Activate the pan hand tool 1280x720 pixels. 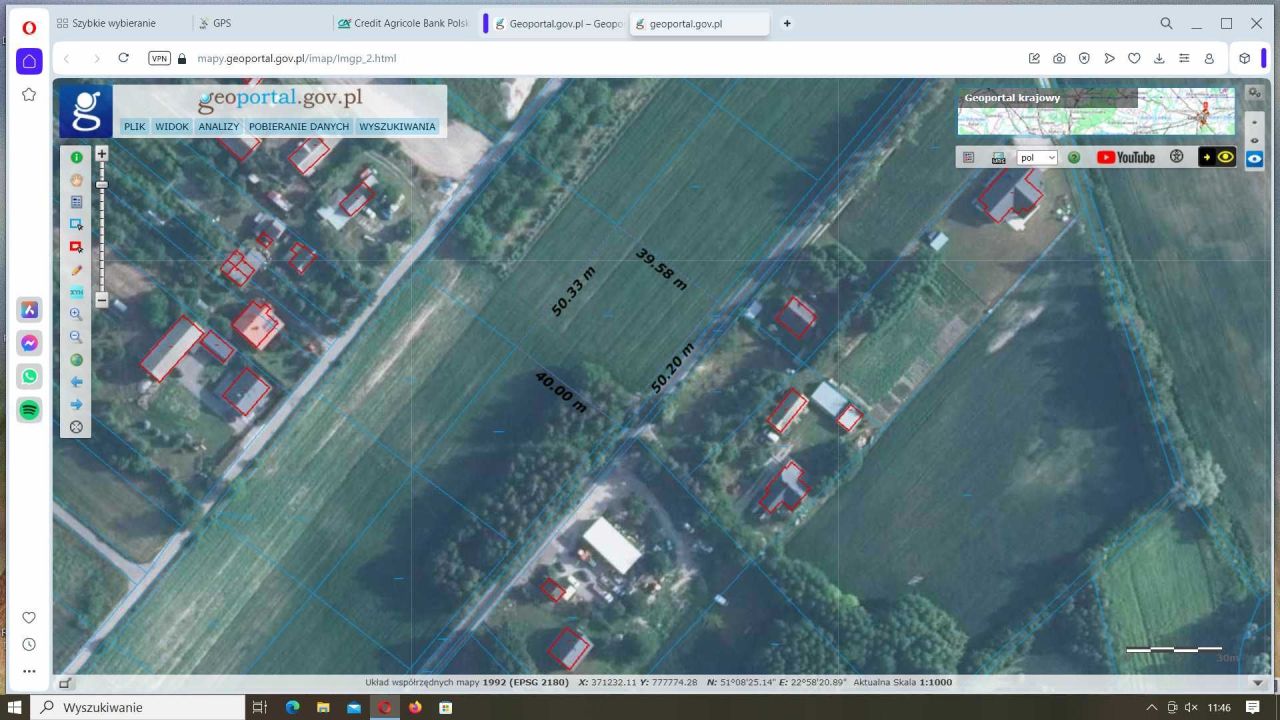(x=76, y=180)
